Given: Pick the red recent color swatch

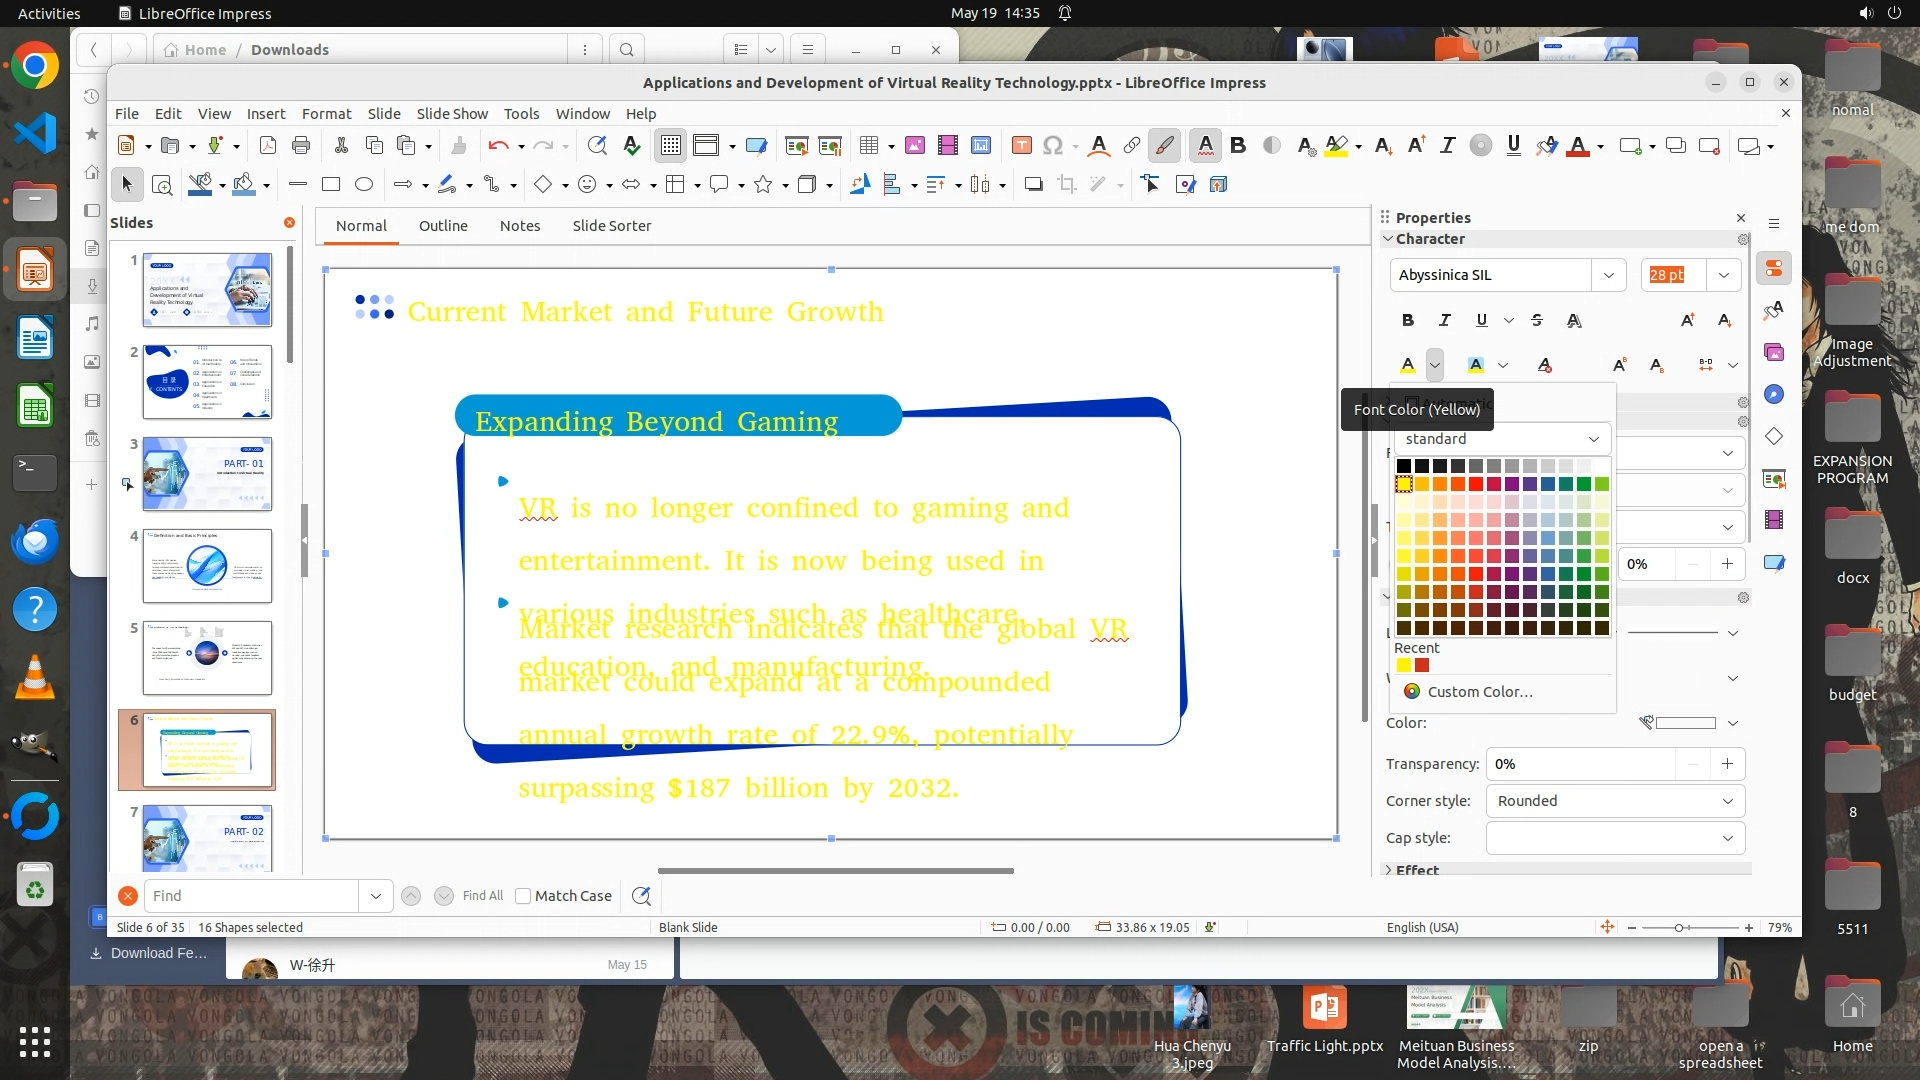Looking at the screenshot, I should pyautogui.click(x=1422, y=666).
